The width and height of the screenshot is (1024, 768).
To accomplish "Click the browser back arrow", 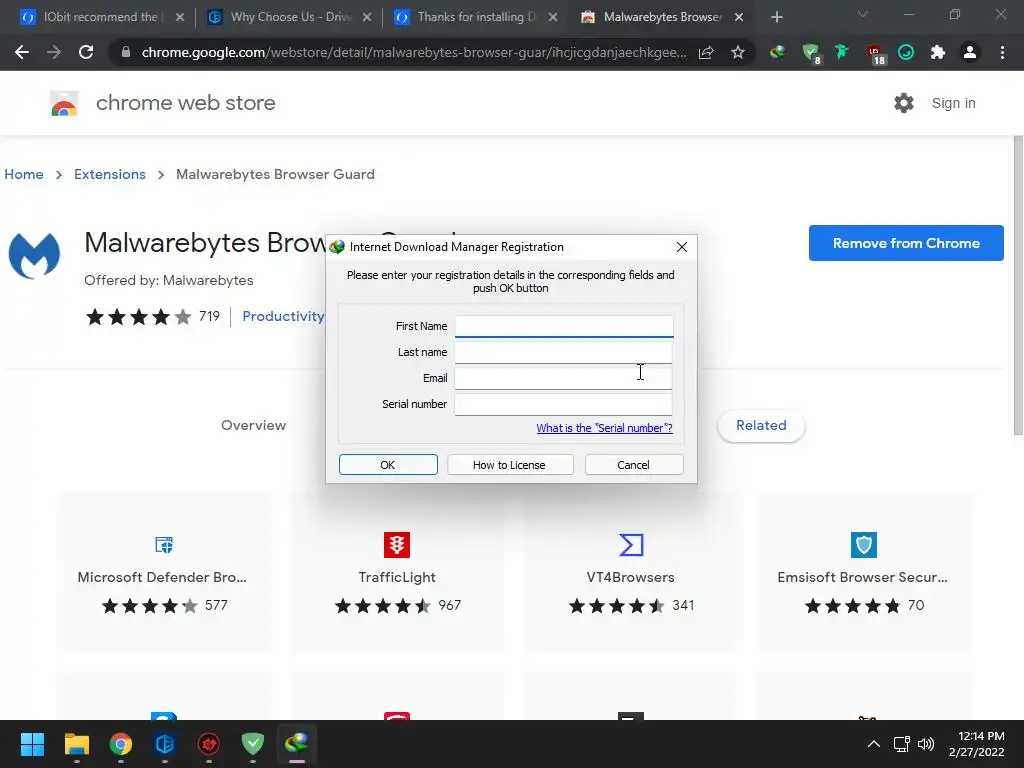I will click(22, 52).
